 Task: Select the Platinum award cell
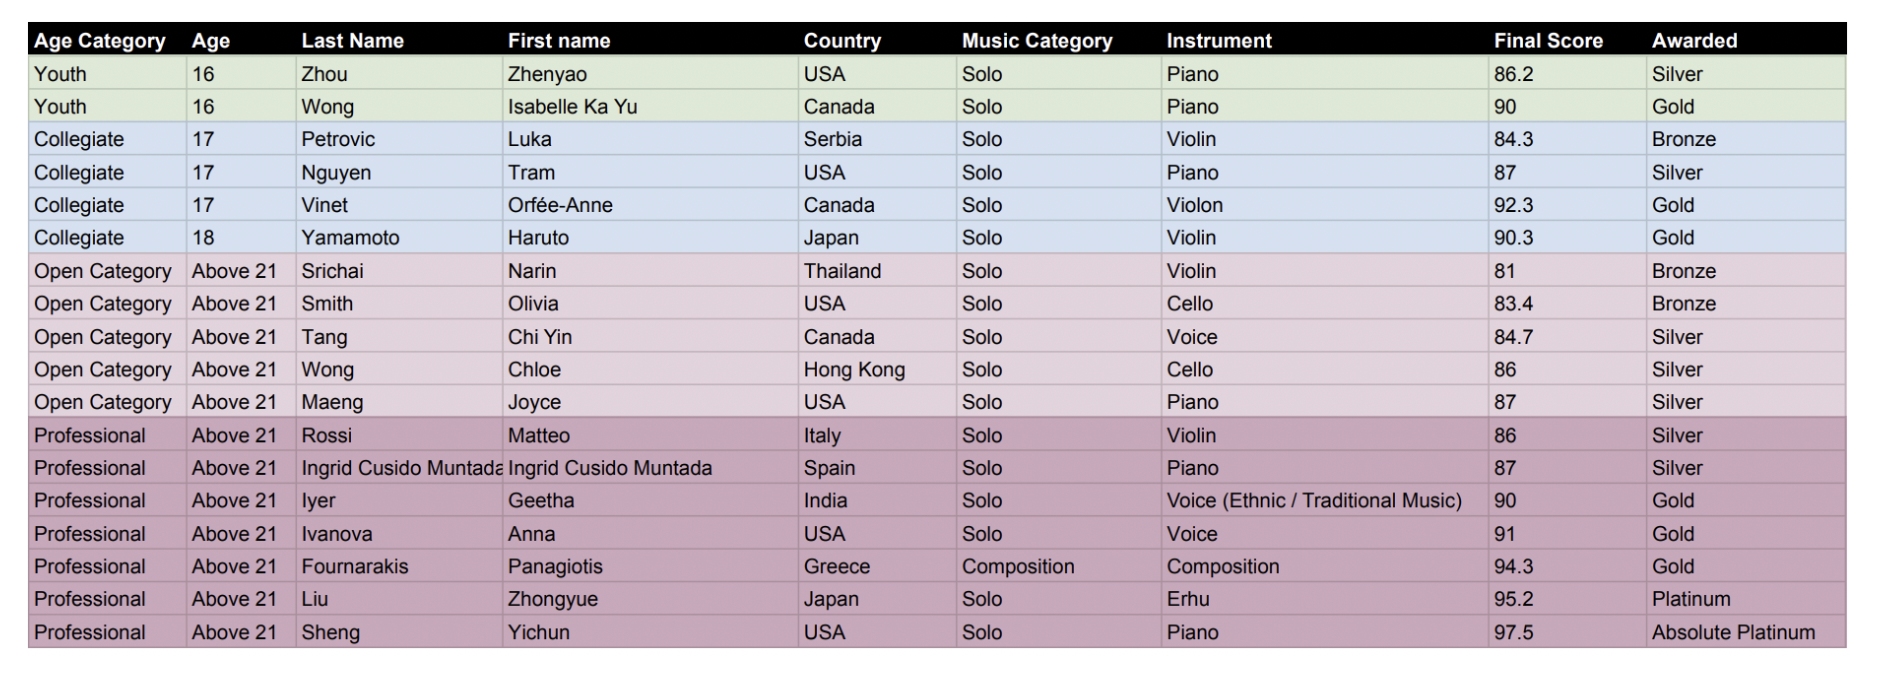[1690, 599]
